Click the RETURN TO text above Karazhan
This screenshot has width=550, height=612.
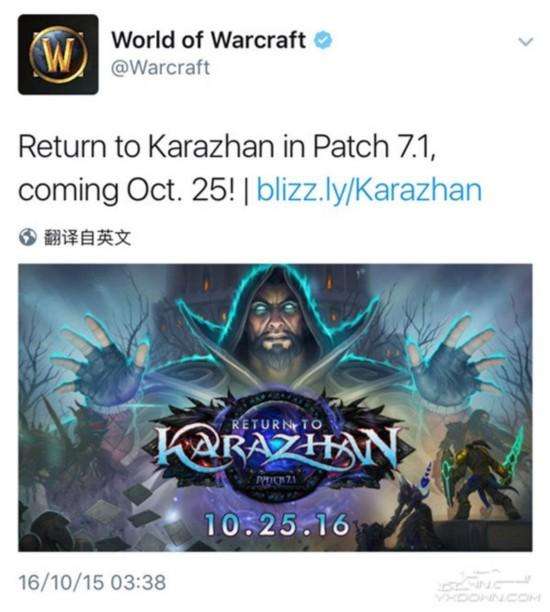pyautogui.click(x=276, y=424)
